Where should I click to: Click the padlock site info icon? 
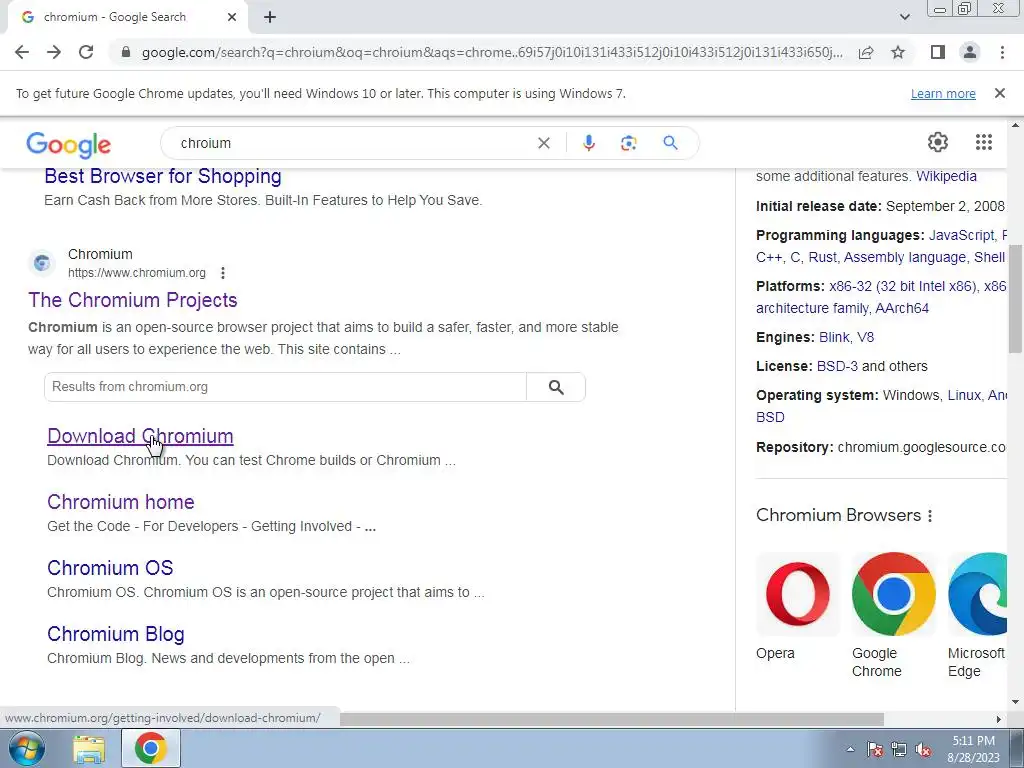click(x=126, y=52)
